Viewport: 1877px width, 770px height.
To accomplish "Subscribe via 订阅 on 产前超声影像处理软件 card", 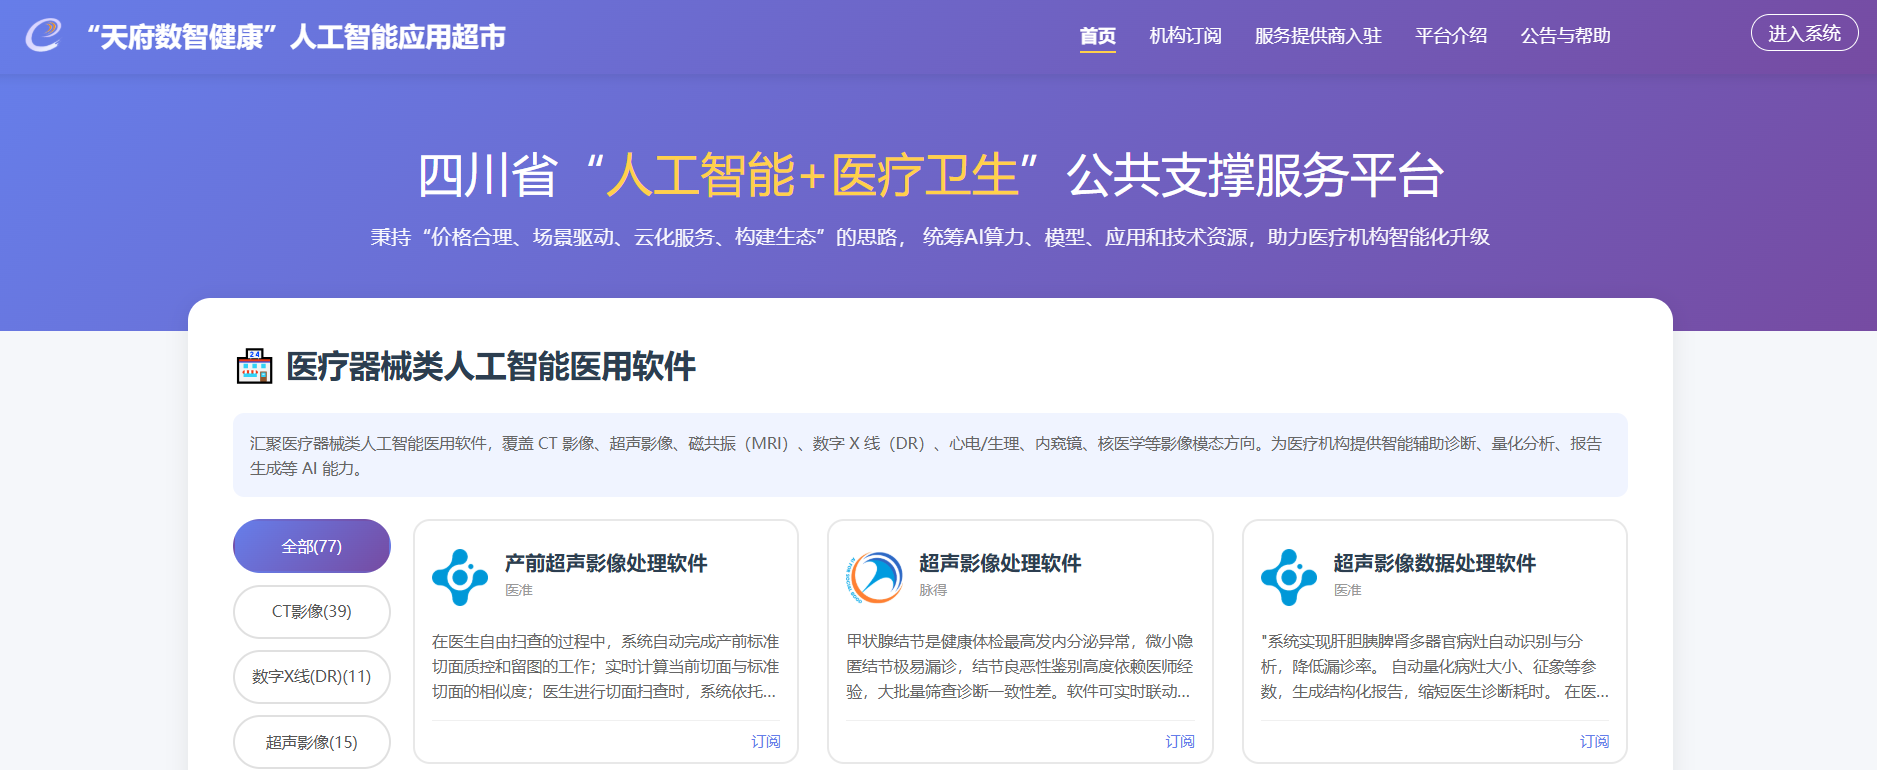I will (766, 741).
